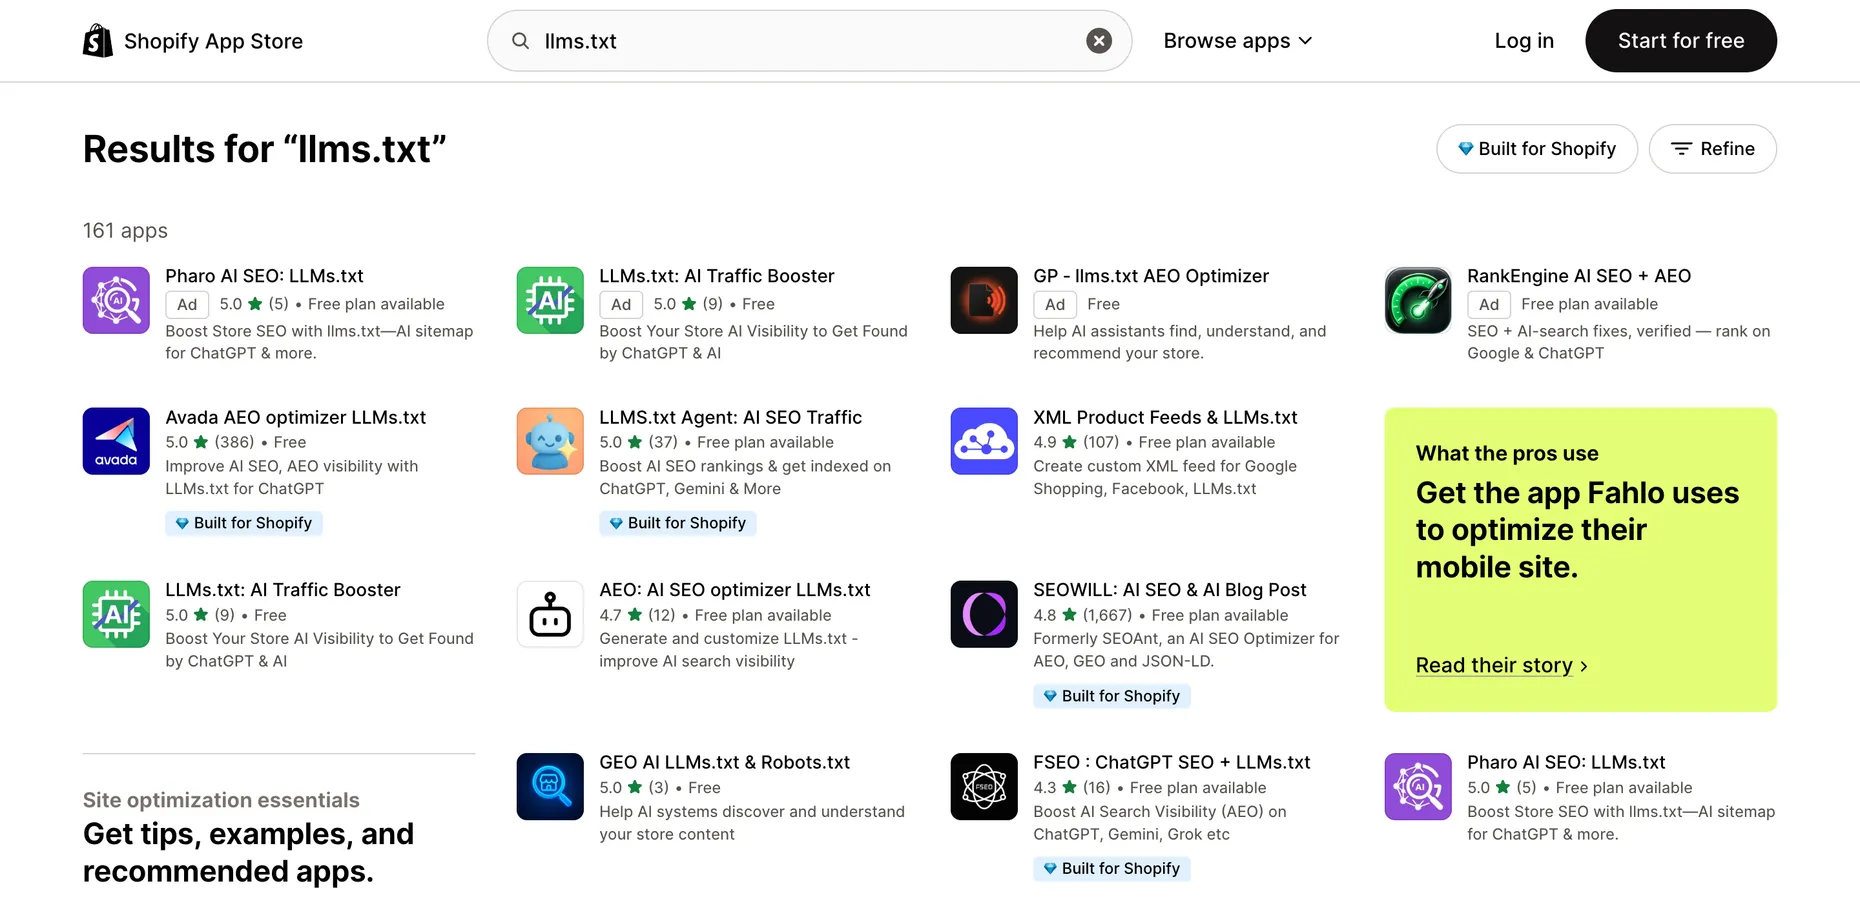Click Get tips, examples, and recommended apps
The height and width of the screenshot is (921, 1860).
point(248,853)
